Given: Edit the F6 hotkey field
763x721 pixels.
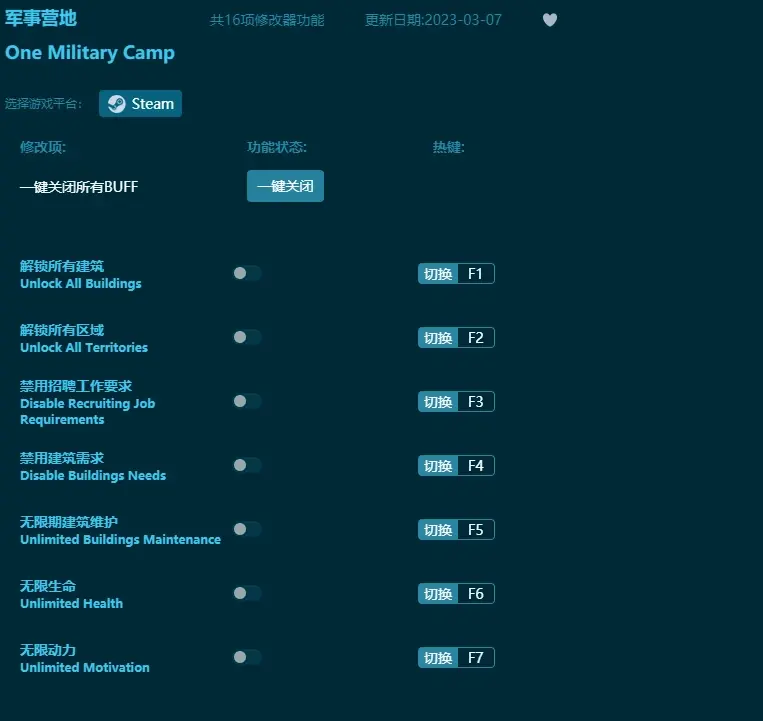Looking at the screenshot, I should 476,594.
